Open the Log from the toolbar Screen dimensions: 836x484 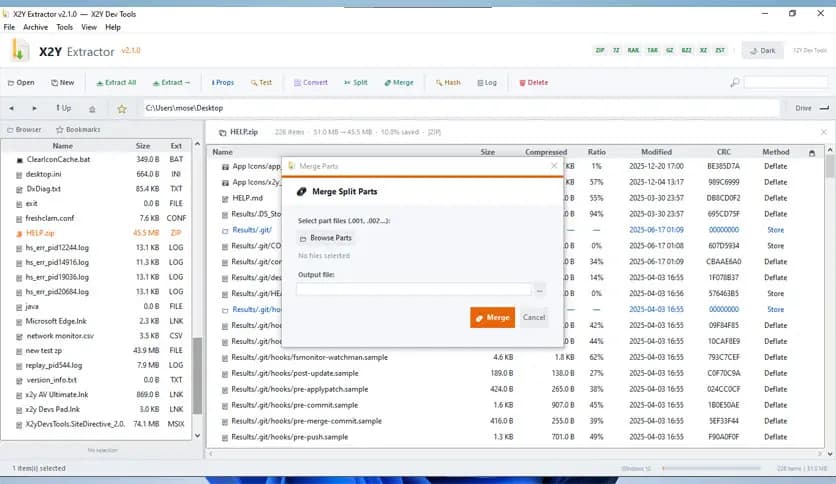click(x=487, y=83)
